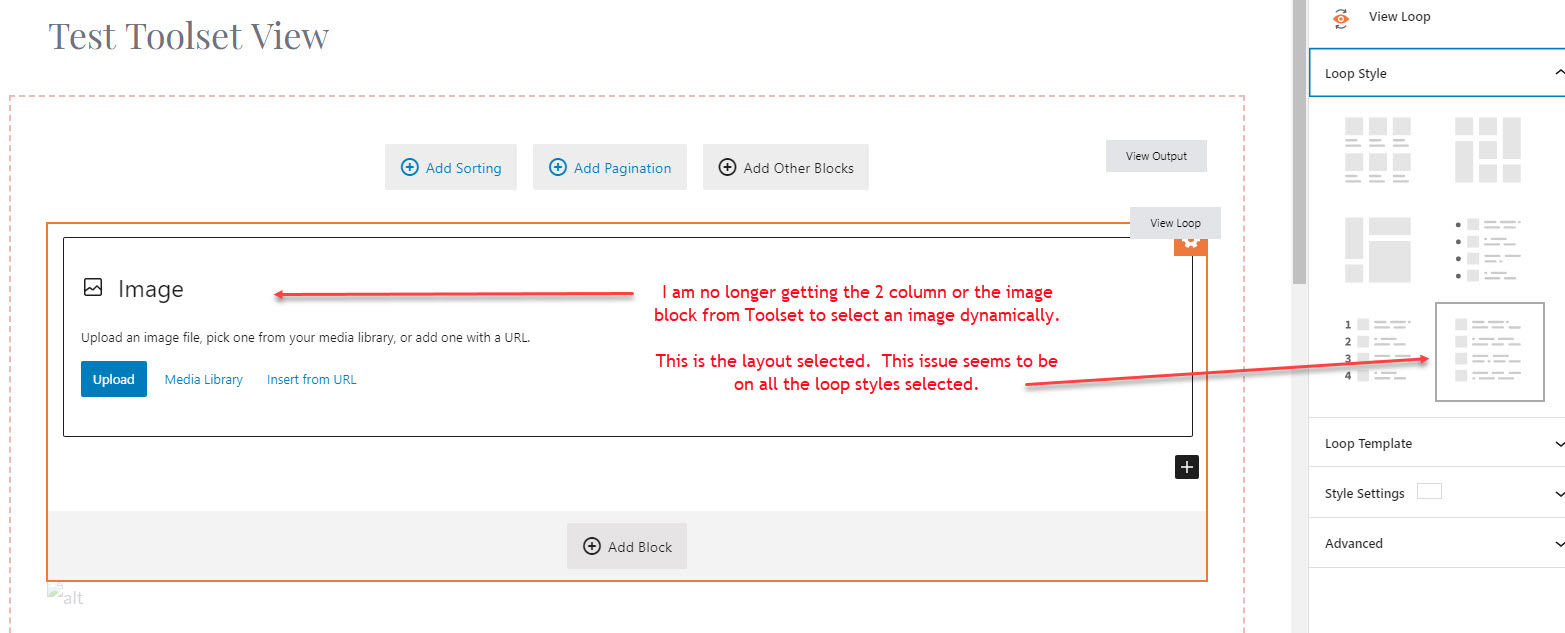Select the masonry grid loop style

coord(1488,150)
